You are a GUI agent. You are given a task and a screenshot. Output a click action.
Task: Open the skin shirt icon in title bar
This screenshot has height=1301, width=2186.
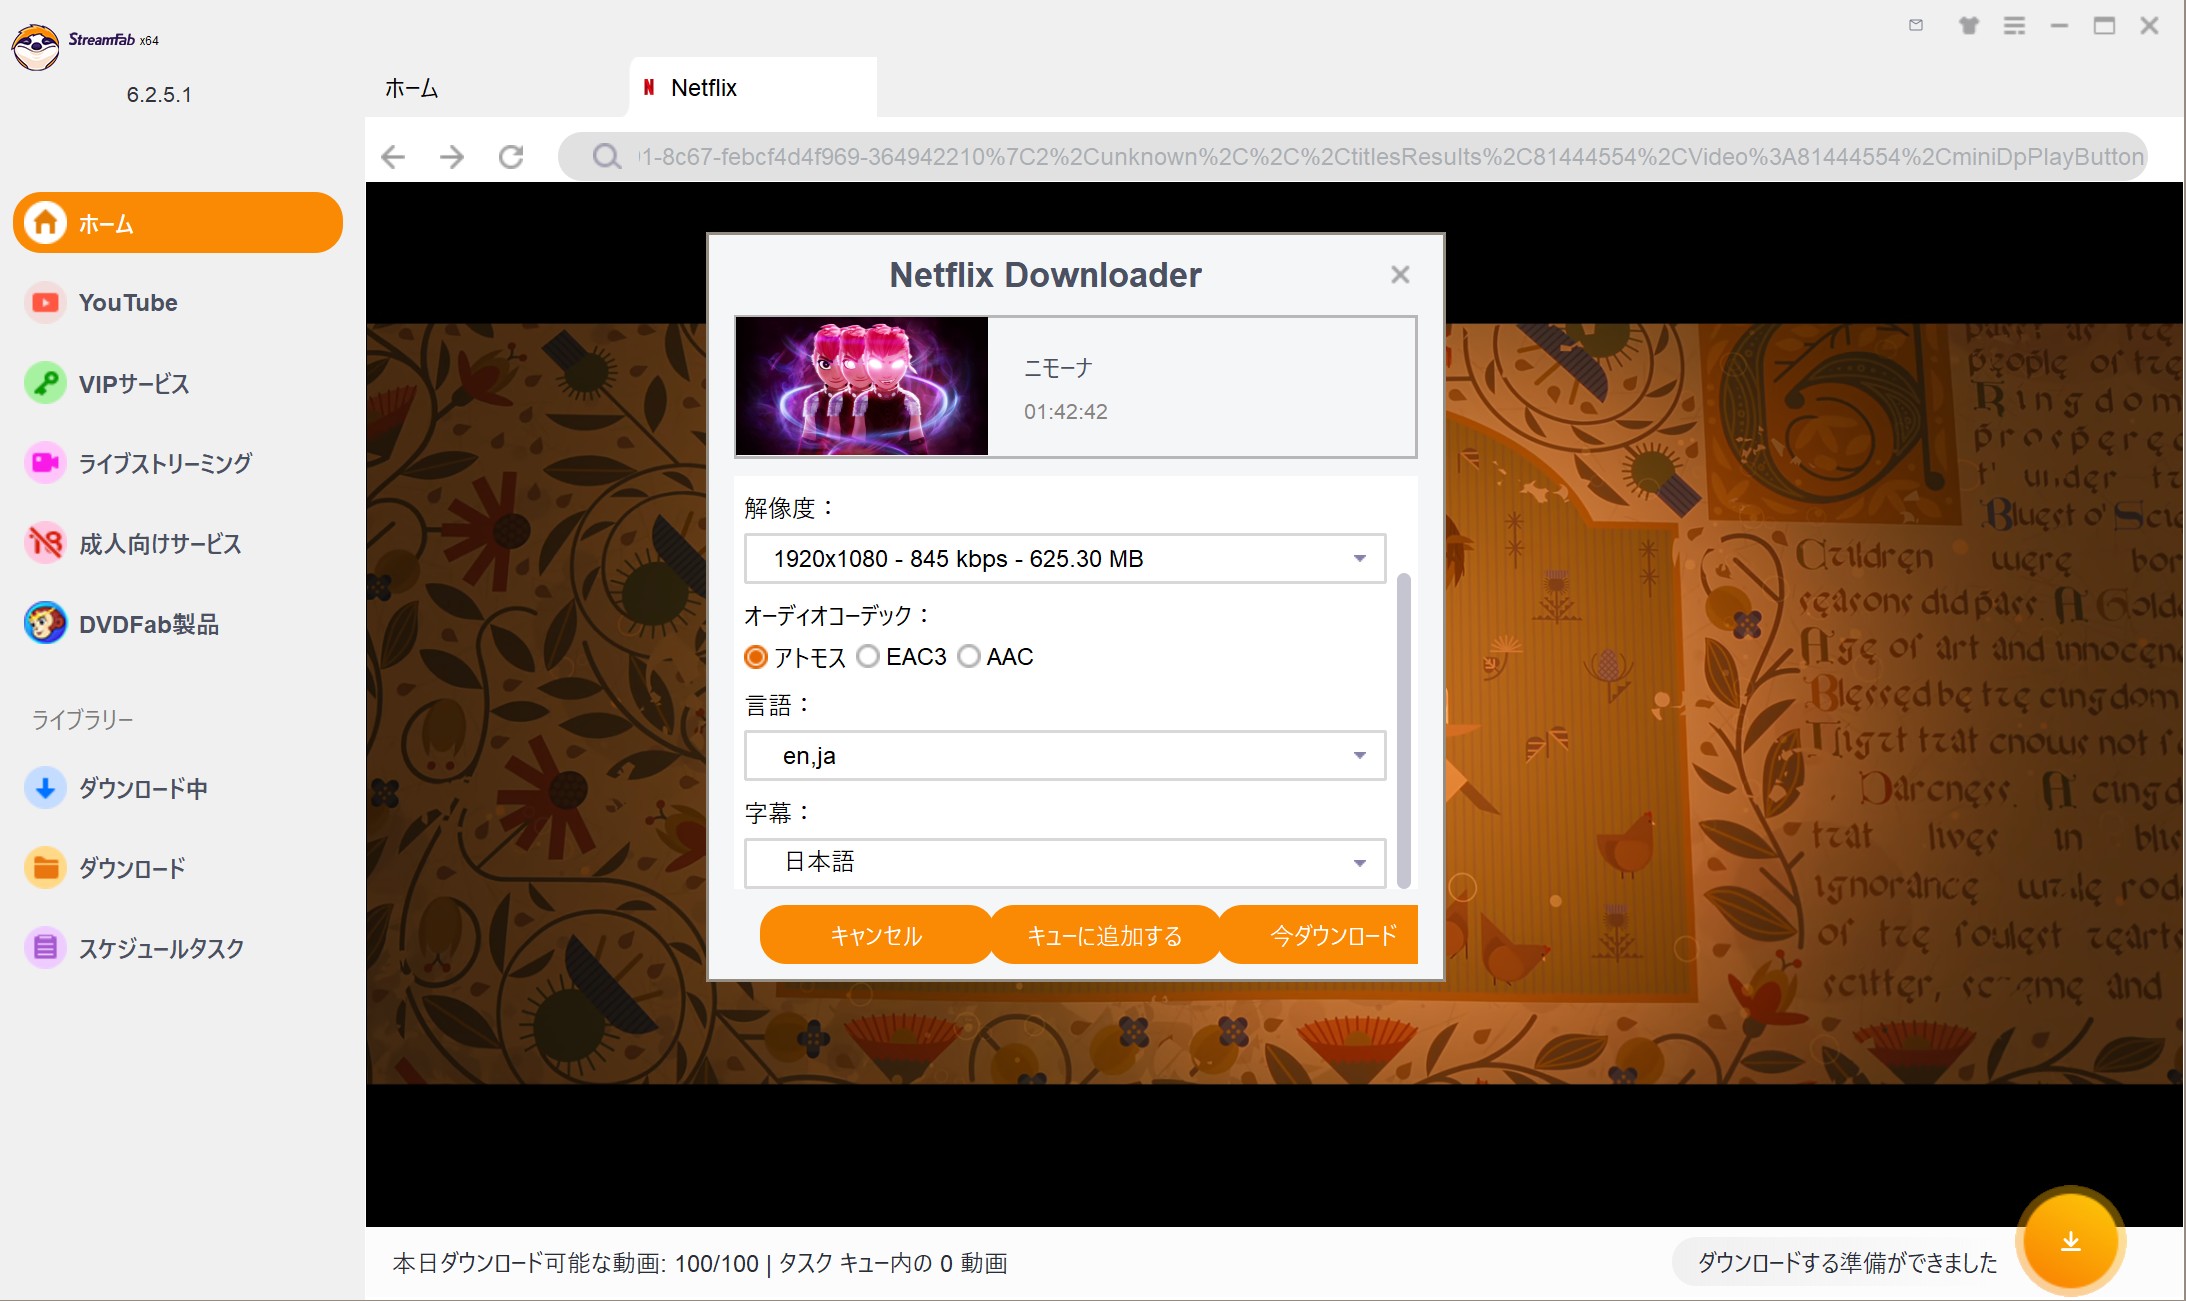1968,26
